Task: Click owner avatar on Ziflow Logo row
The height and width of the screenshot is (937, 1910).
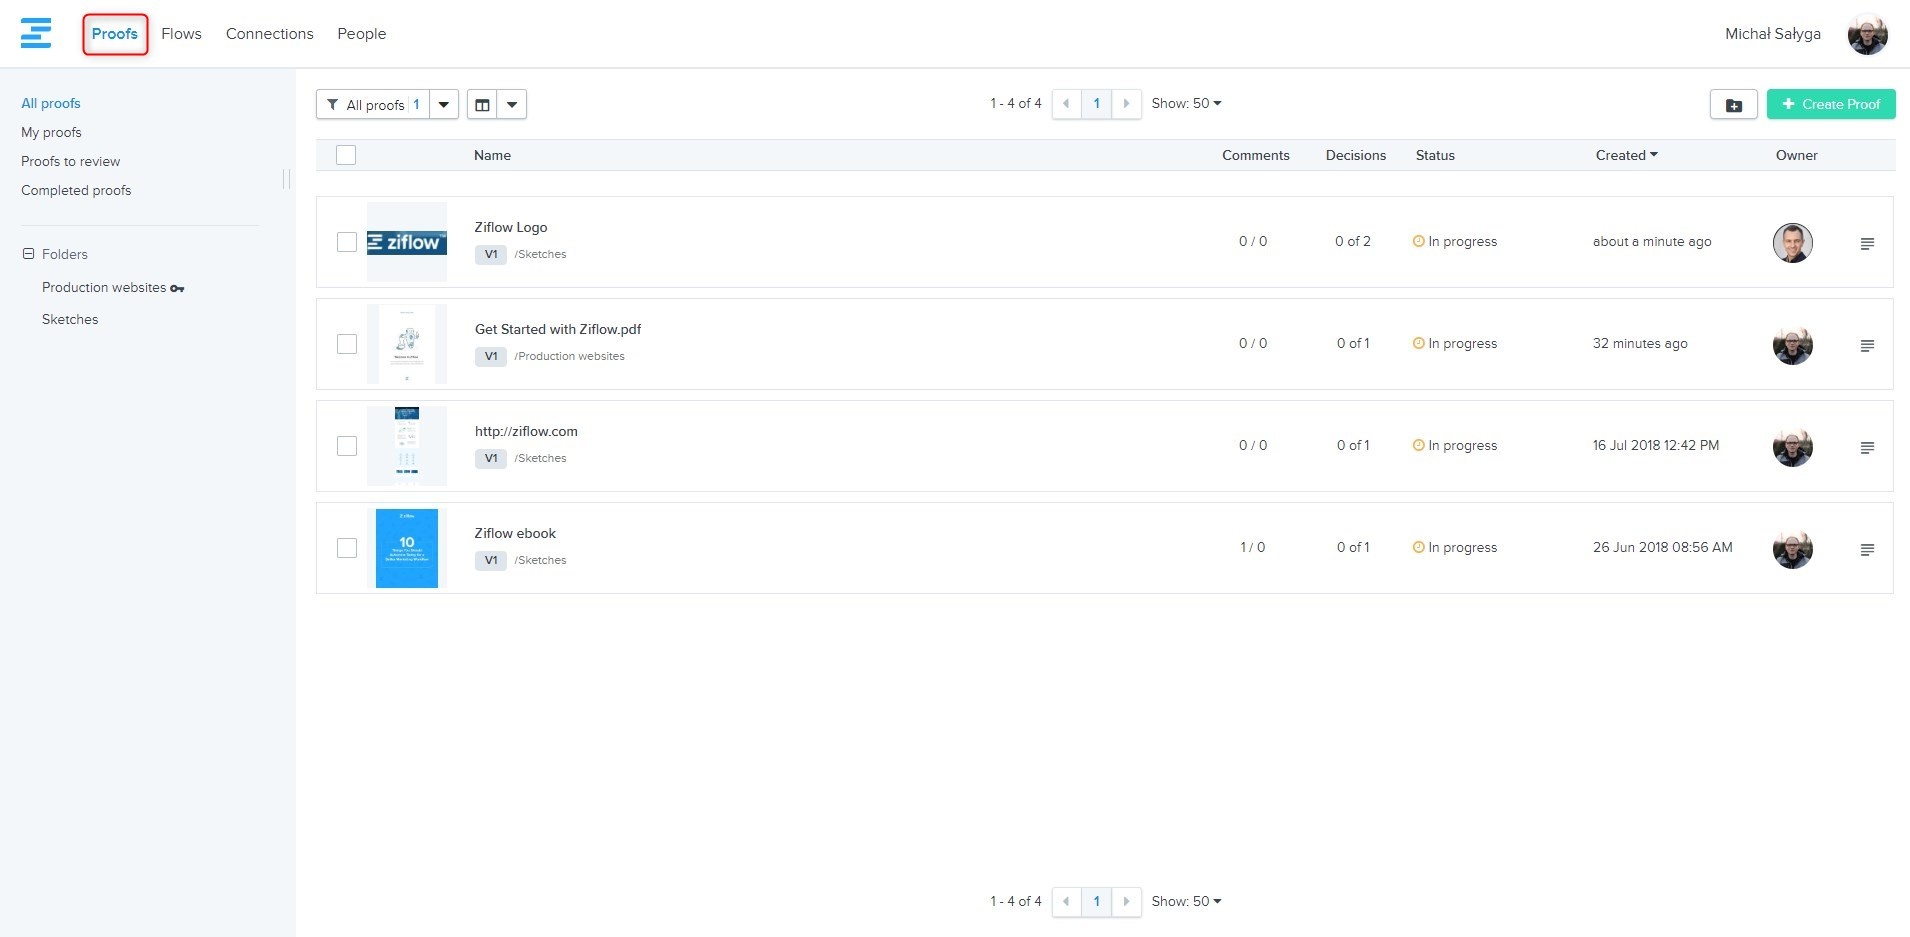Action: [1792, 243]
